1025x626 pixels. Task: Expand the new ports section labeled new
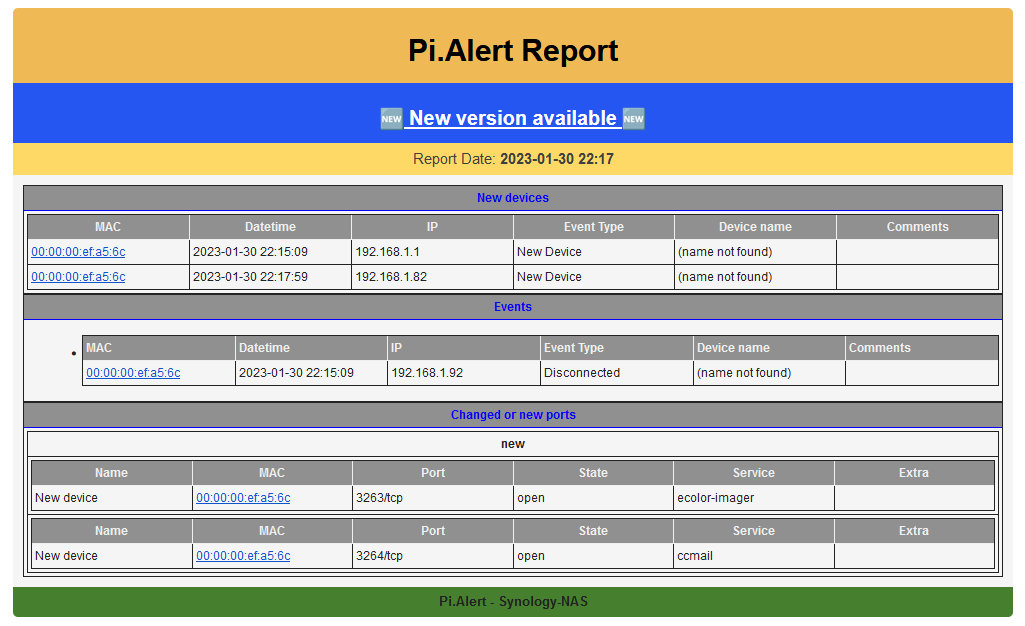[513, 442]
